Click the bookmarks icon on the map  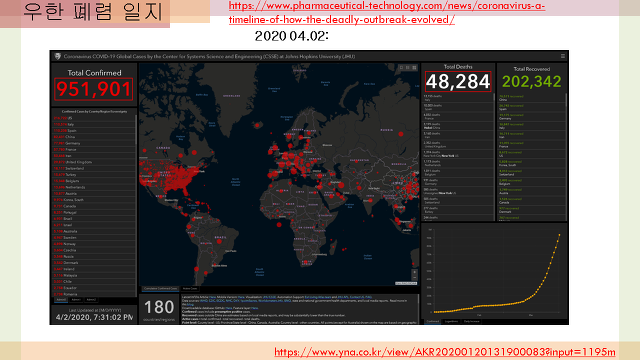pyautogui.click(x=401, y=68)
